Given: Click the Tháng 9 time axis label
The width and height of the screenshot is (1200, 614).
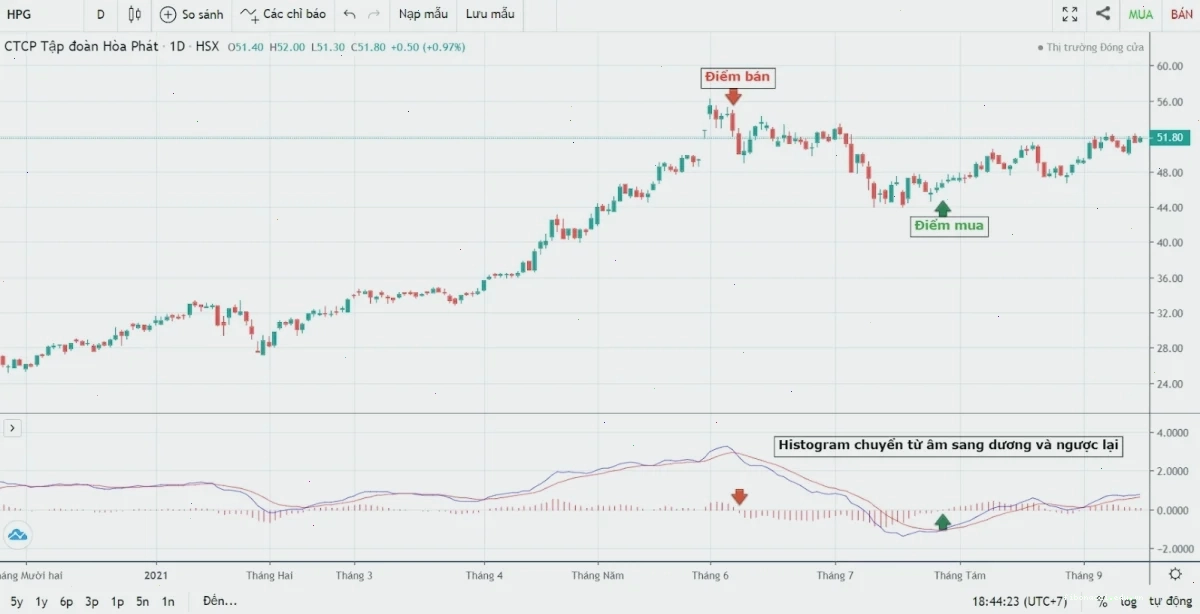Looking at the screenshot, I should coord(1083,575).
